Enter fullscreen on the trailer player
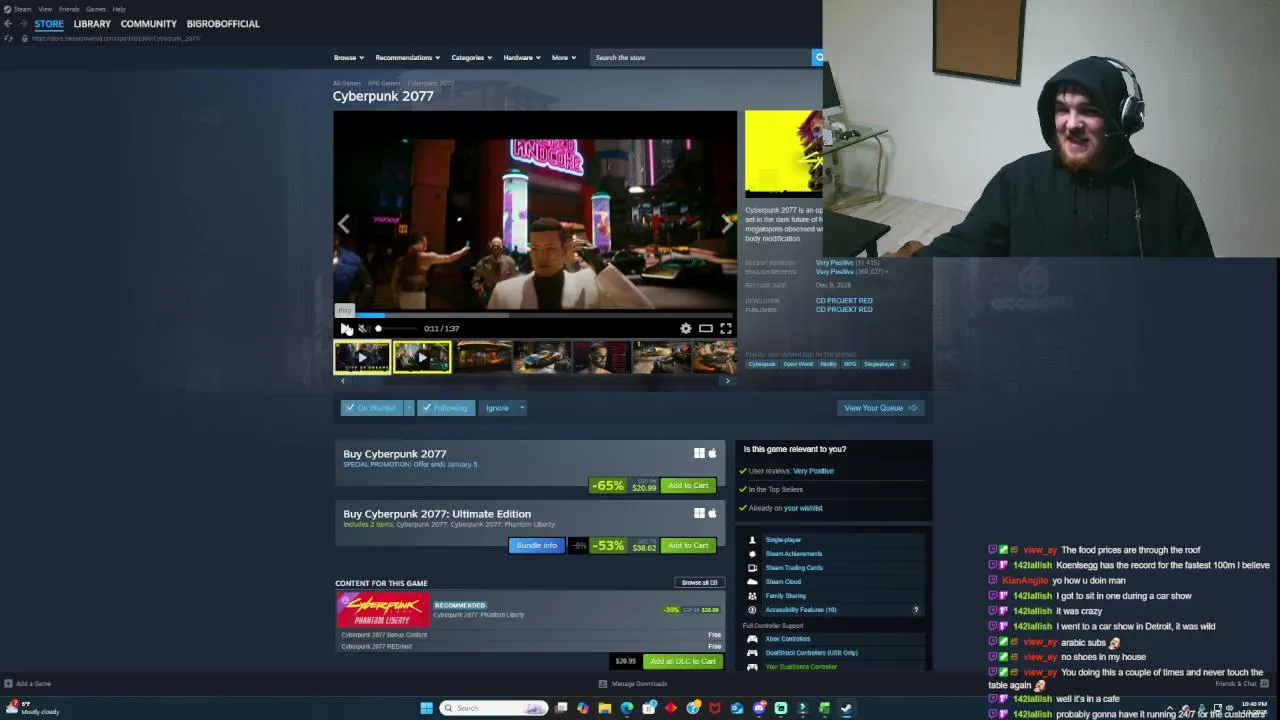Image resolution: width=1280 pixels, height=720 pixels. click(726, 328)
